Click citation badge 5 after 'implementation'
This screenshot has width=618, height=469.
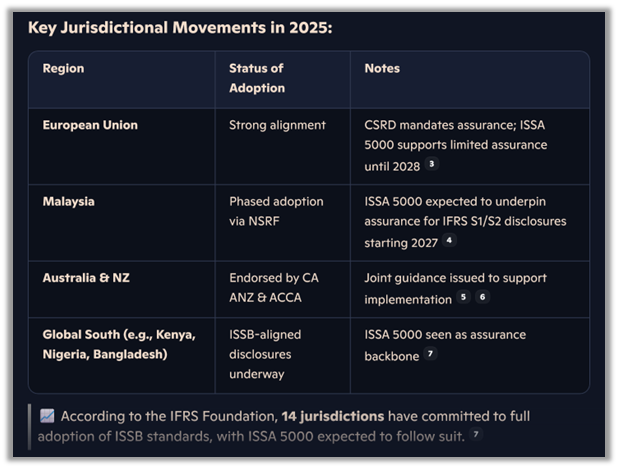coord(463,298)
